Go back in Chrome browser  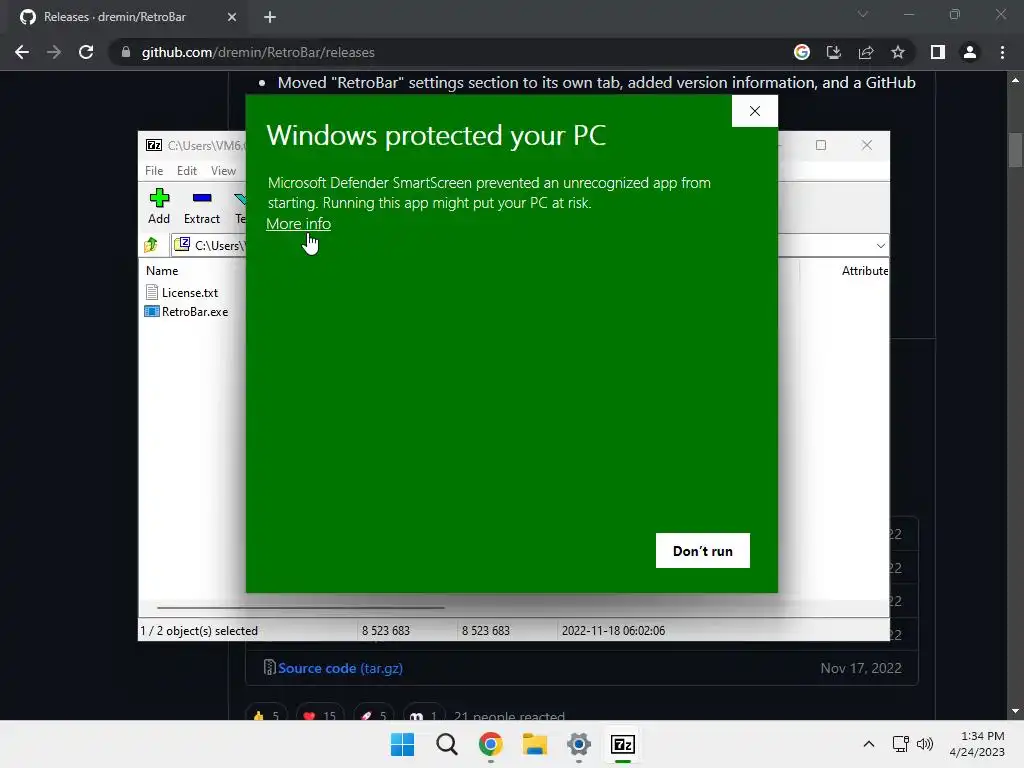[22, 52]
